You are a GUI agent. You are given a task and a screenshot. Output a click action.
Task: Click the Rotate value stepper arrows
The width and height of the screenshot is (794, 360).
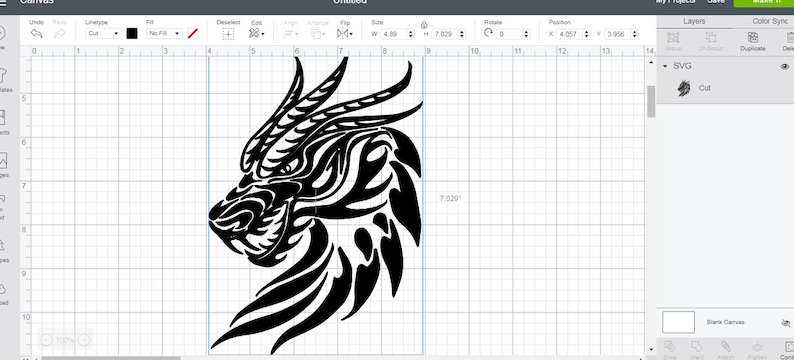[x=527, y=34]
